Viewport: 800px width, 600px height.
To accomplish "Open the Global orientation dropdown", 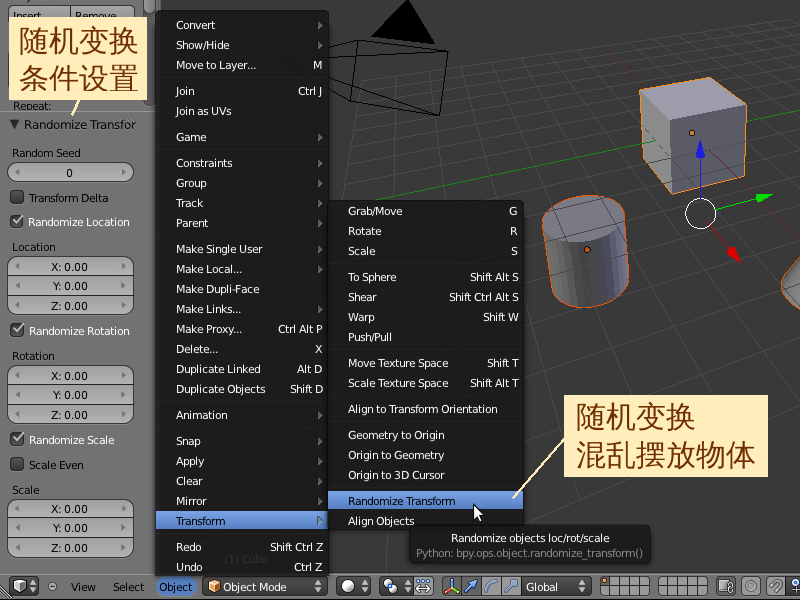I will pyautogui.click(x=557, y=586).
